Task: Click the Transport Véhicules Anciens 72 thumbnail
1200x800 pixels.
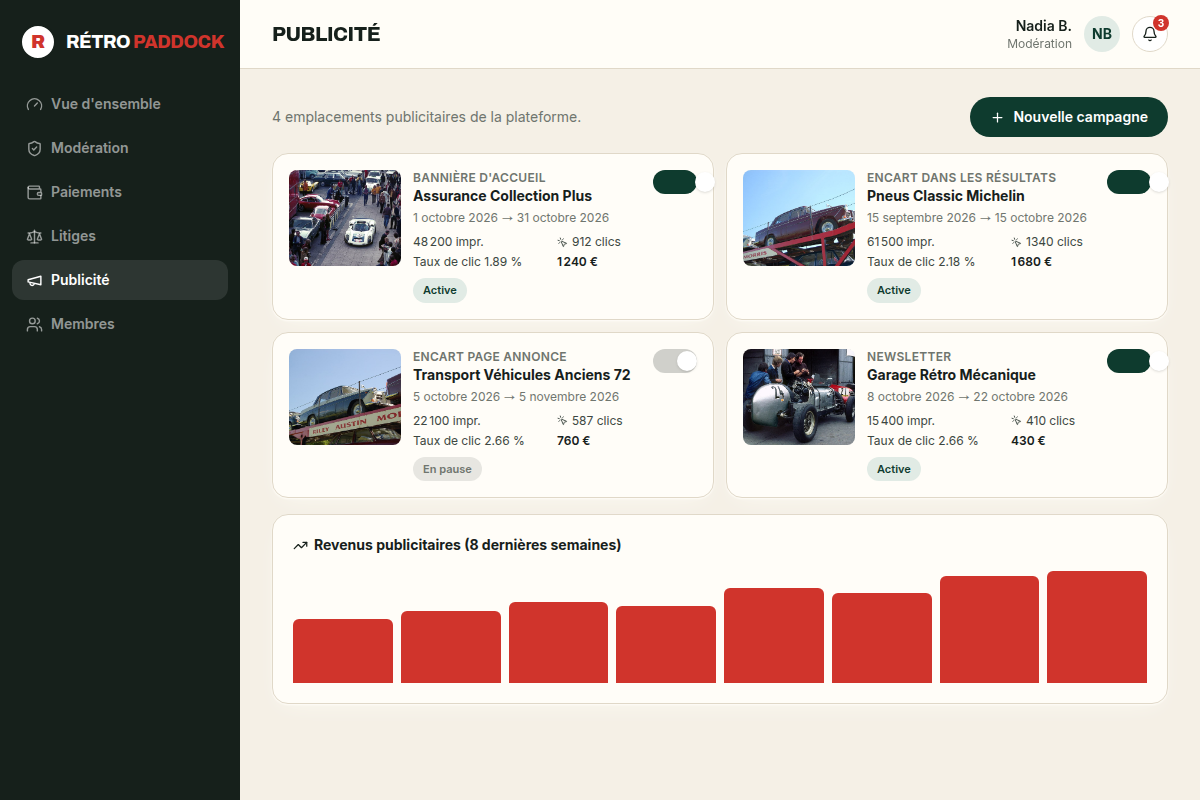Action: [x=345, y=397]
